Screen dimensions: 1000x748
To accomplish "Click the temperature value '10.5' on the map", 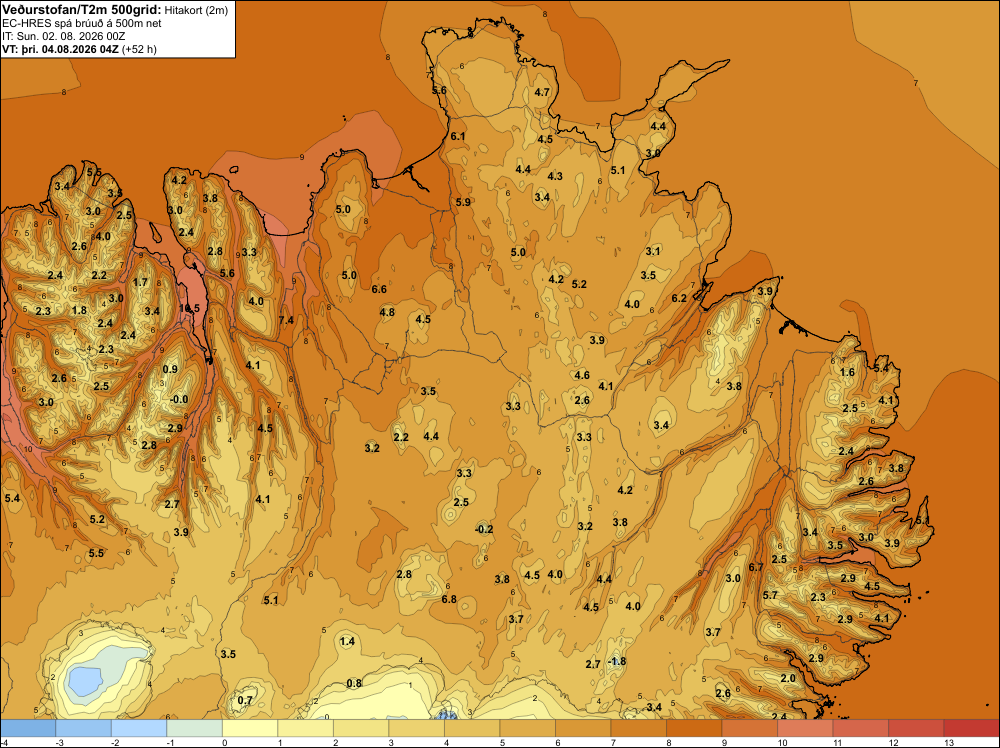I will (189, 308).
